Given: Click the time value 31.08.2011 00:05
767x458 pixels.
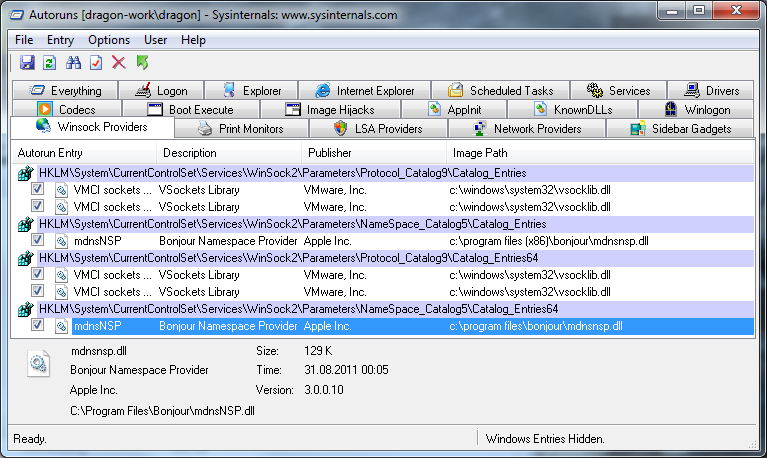Looking at the screenshot, I should click(346, 369).
